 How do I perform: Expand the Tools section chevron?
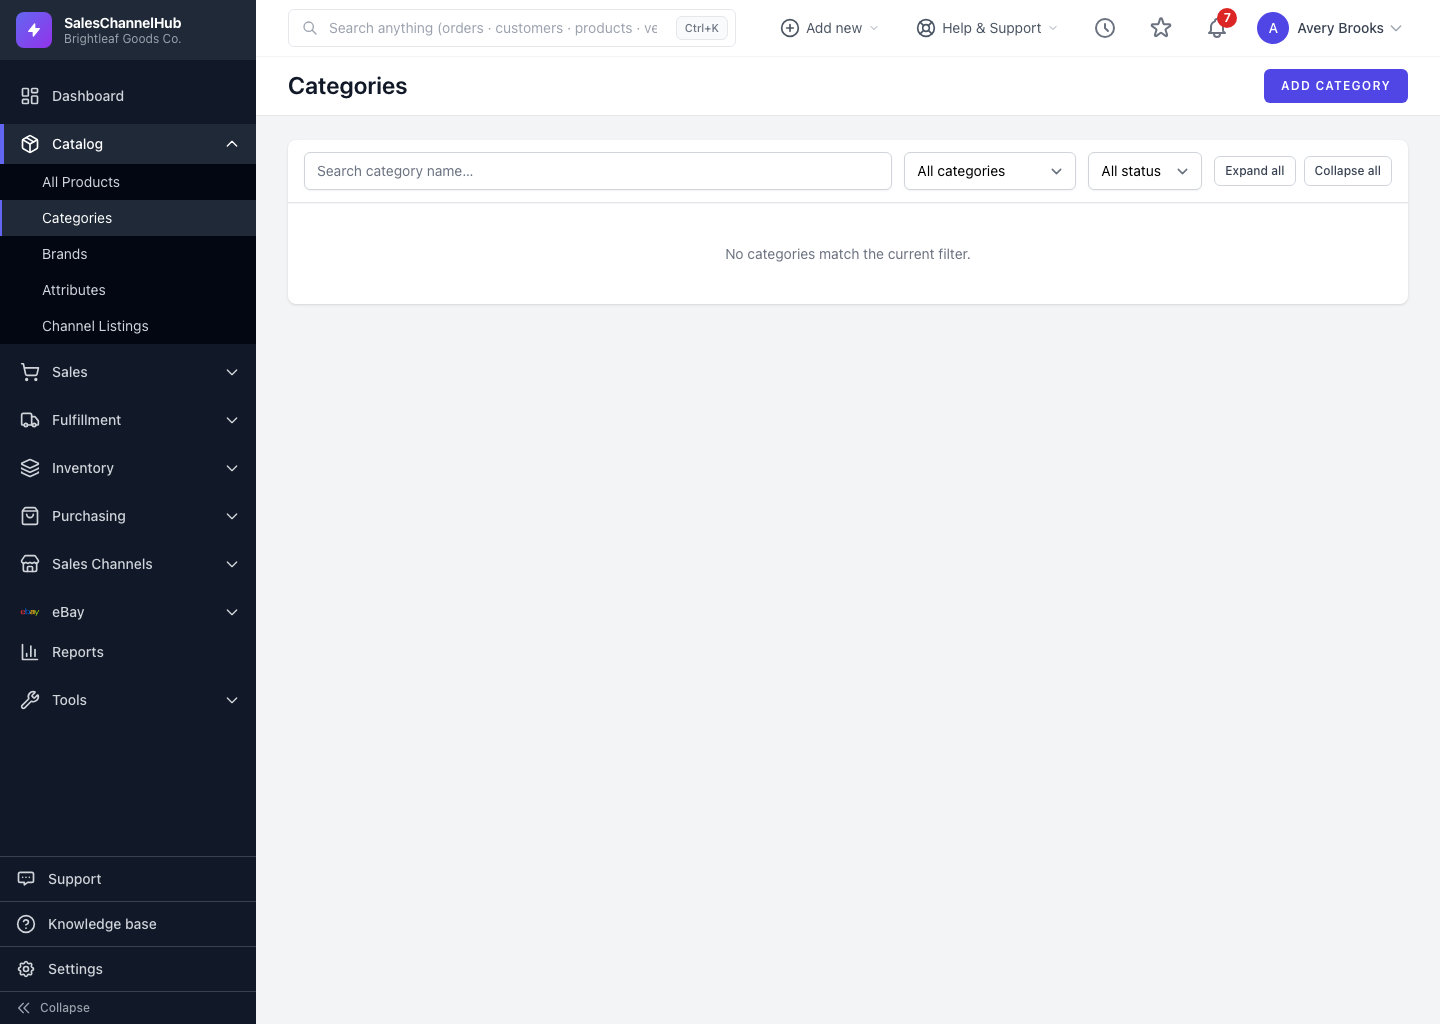(232, 700)
